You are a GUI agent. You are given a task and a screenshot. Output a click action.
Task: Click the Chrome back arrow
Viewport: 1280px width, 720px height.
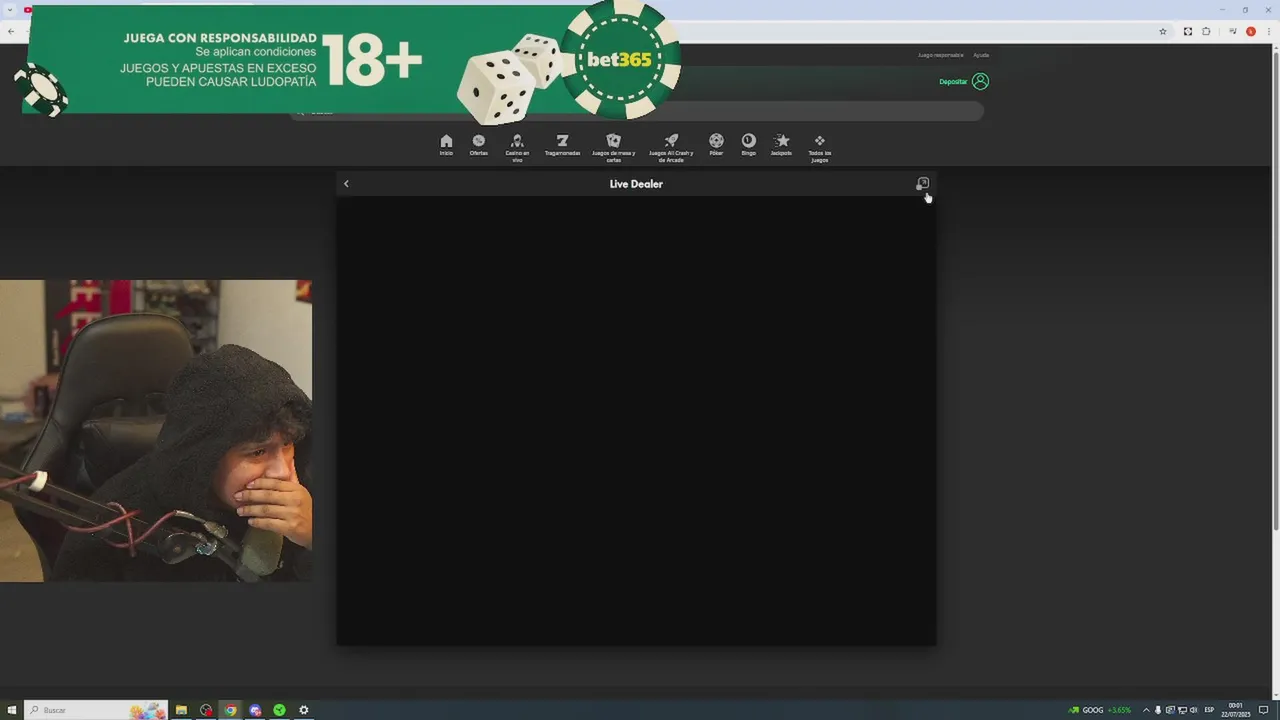[10, 31]
